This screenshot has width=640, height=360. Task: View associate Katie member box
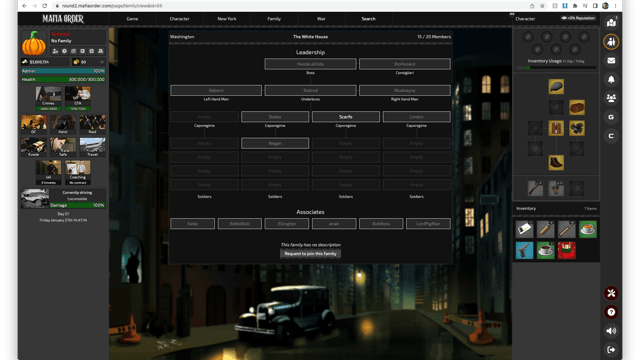click(x=193, y=224)
